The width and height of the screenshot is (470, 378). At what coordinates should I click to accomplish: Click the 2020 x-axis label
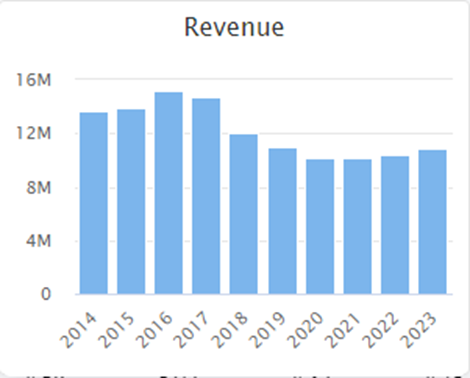(305, 330)
